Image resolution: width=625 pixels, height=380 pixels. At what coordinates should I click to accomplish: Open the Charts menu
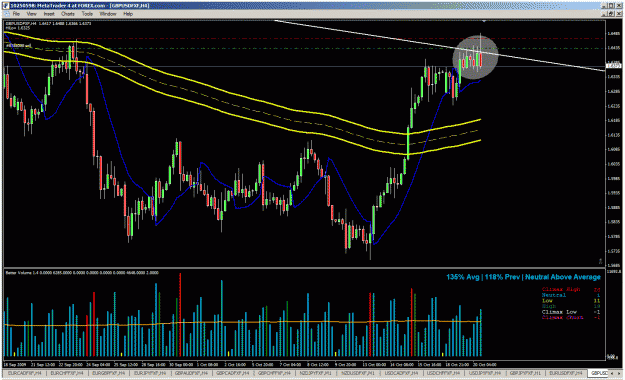pos(68,14)
